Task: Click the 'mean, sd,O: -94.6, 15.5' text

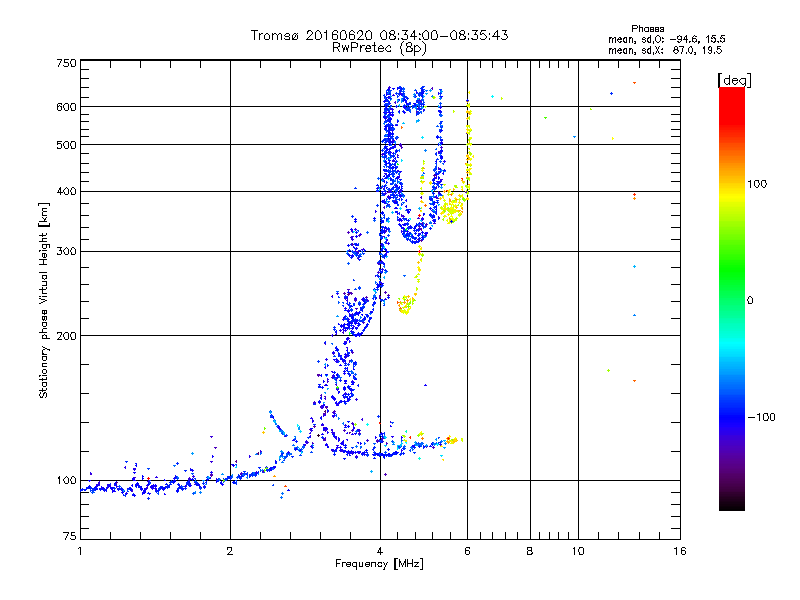Action: [666, 39]
